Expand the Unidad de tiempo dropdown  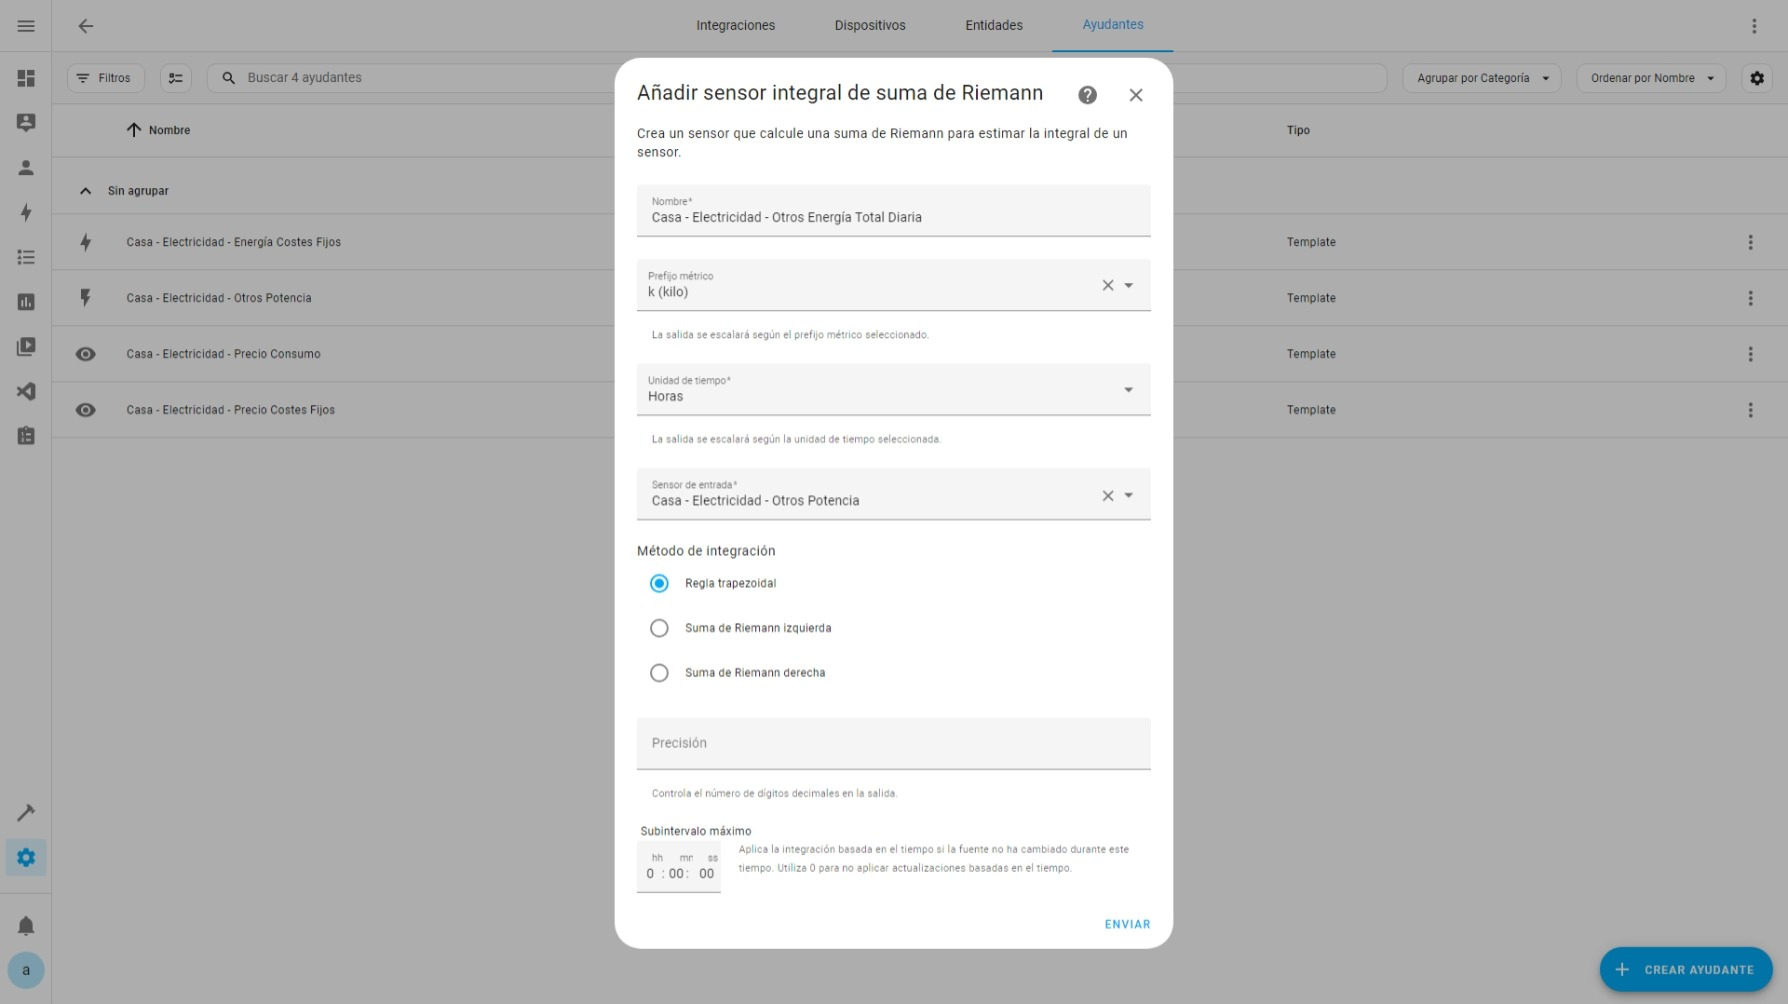(x=1128, y=390)
